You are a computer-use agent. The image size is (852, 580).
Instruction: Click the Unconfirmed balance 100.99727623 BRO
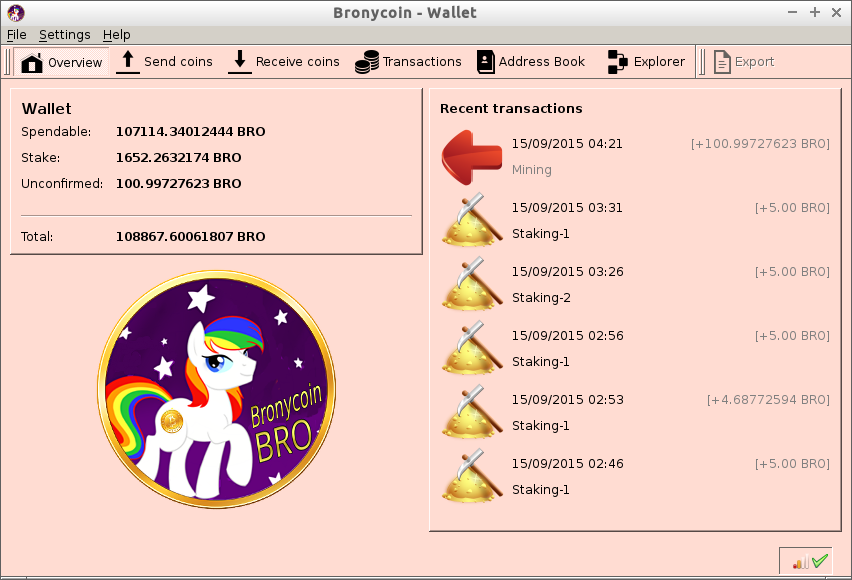pos(178,184)
